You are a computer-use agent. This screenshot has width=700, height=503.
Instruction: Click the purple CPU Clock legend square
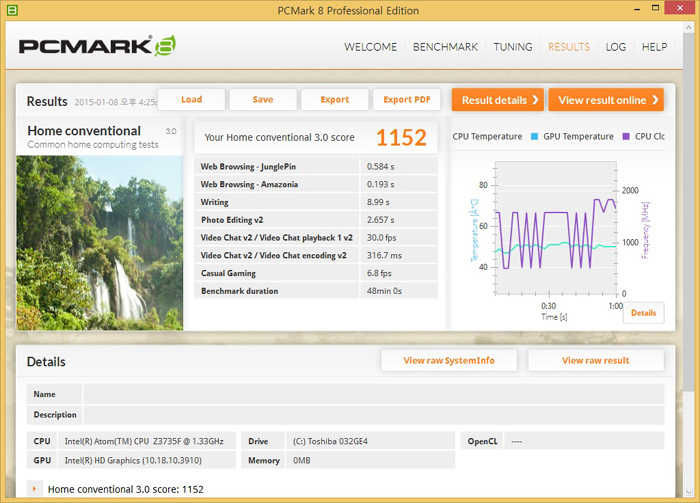(626, 137)
